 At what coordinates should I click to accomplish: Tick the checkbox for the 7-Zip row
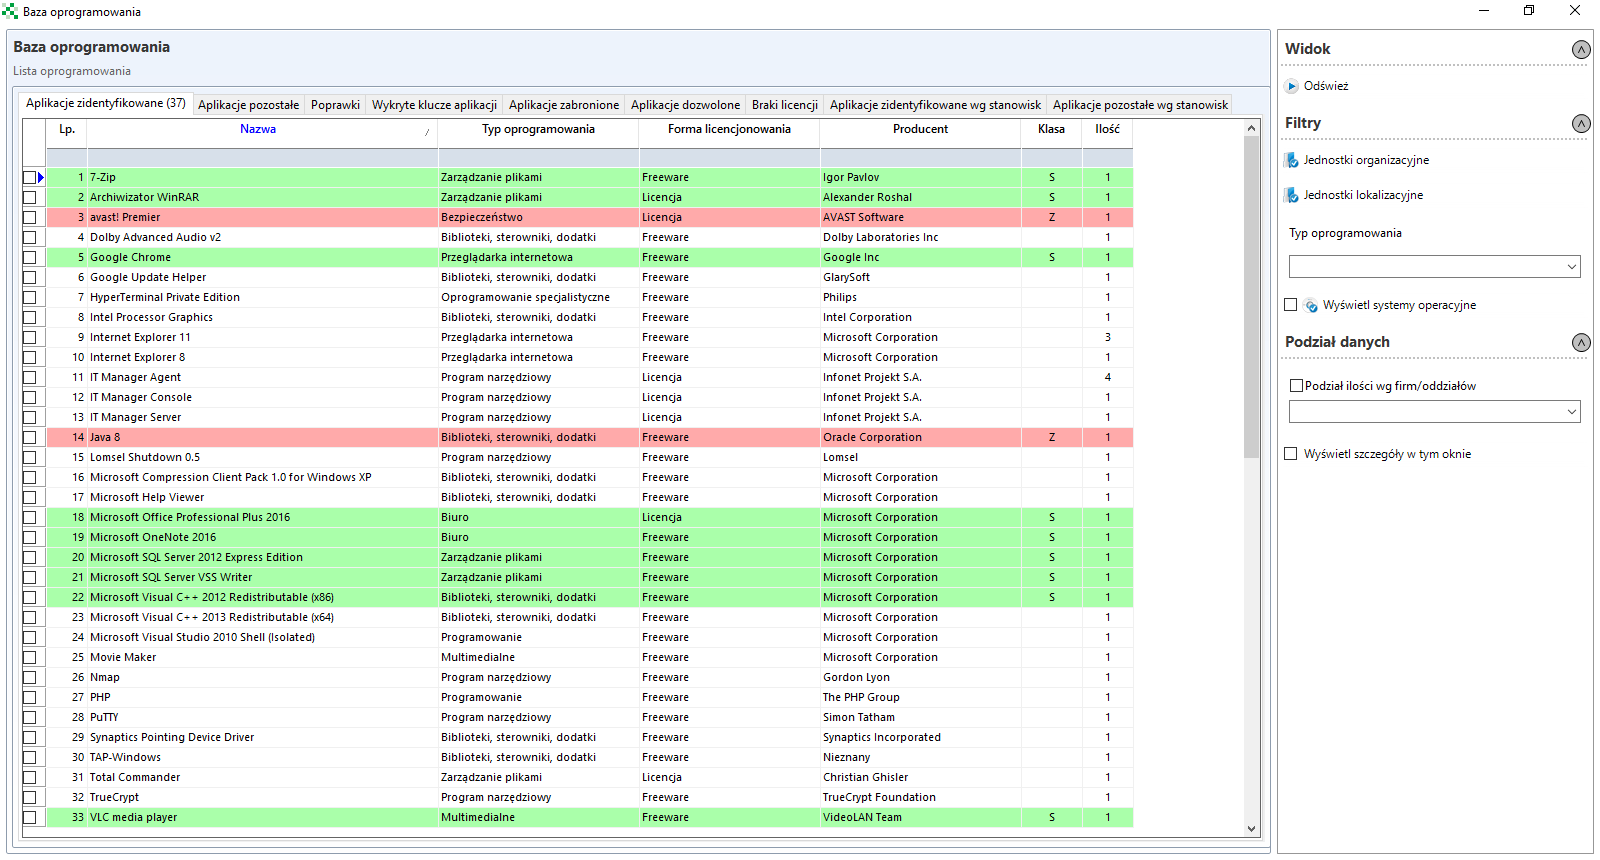pos(29,177)
